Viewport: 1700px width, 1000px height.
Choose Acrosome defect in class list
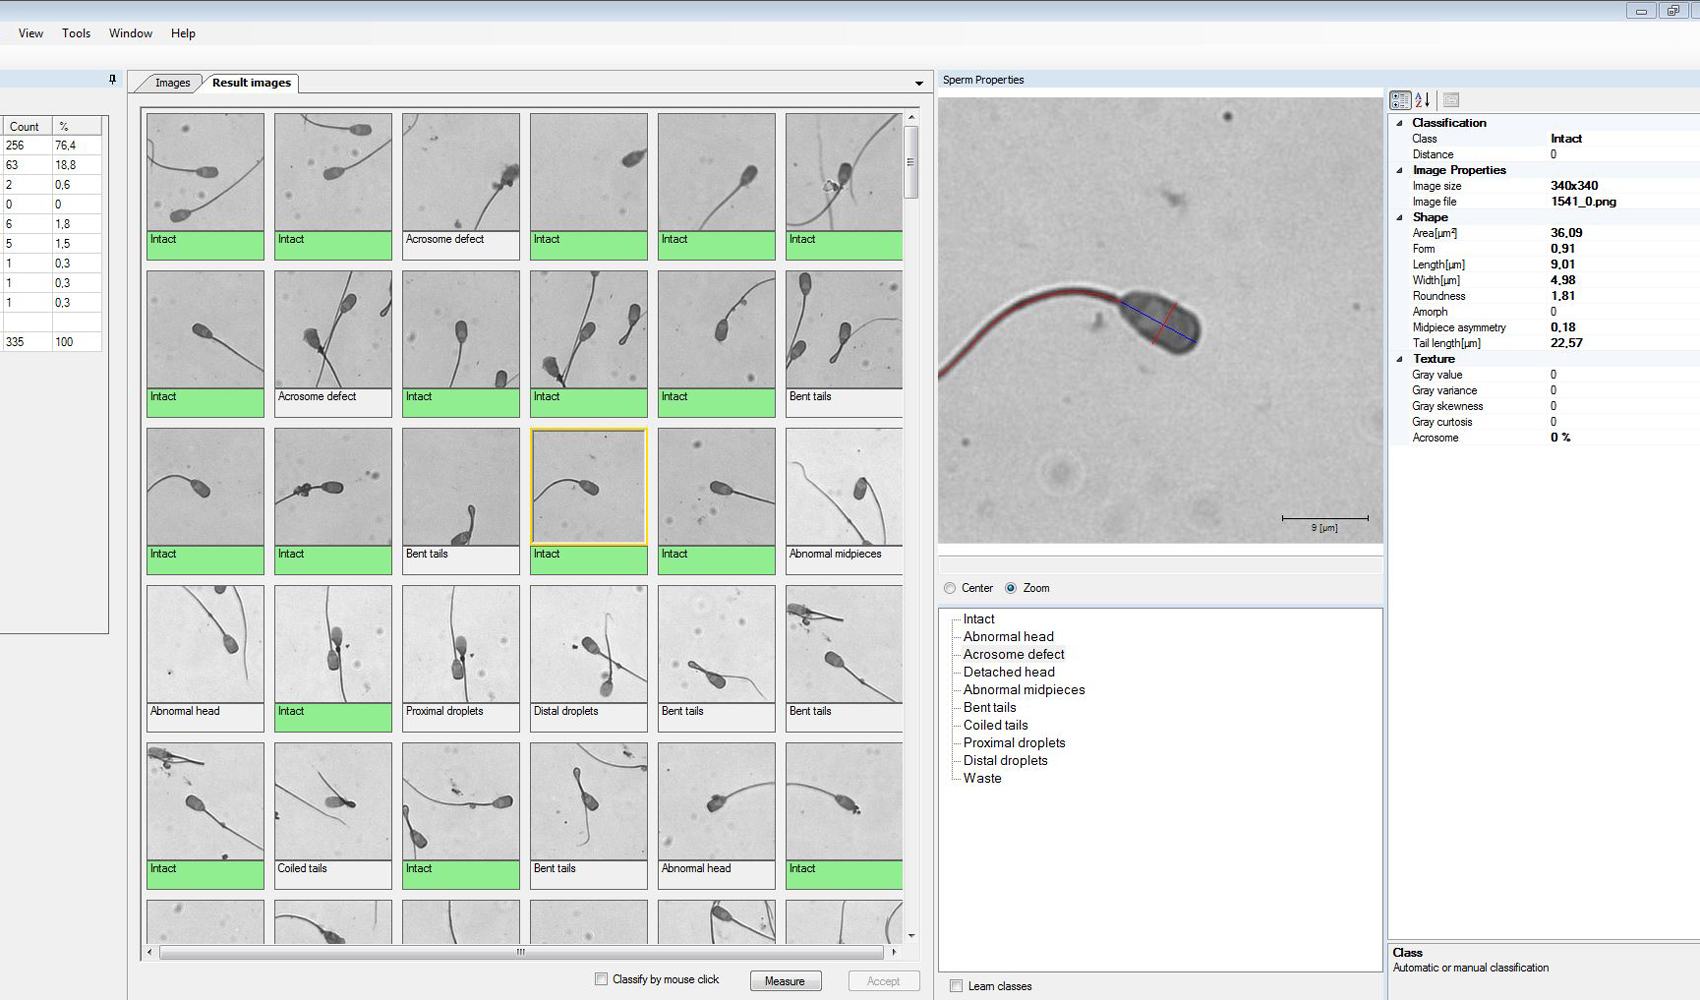(x=1013, y=654)
